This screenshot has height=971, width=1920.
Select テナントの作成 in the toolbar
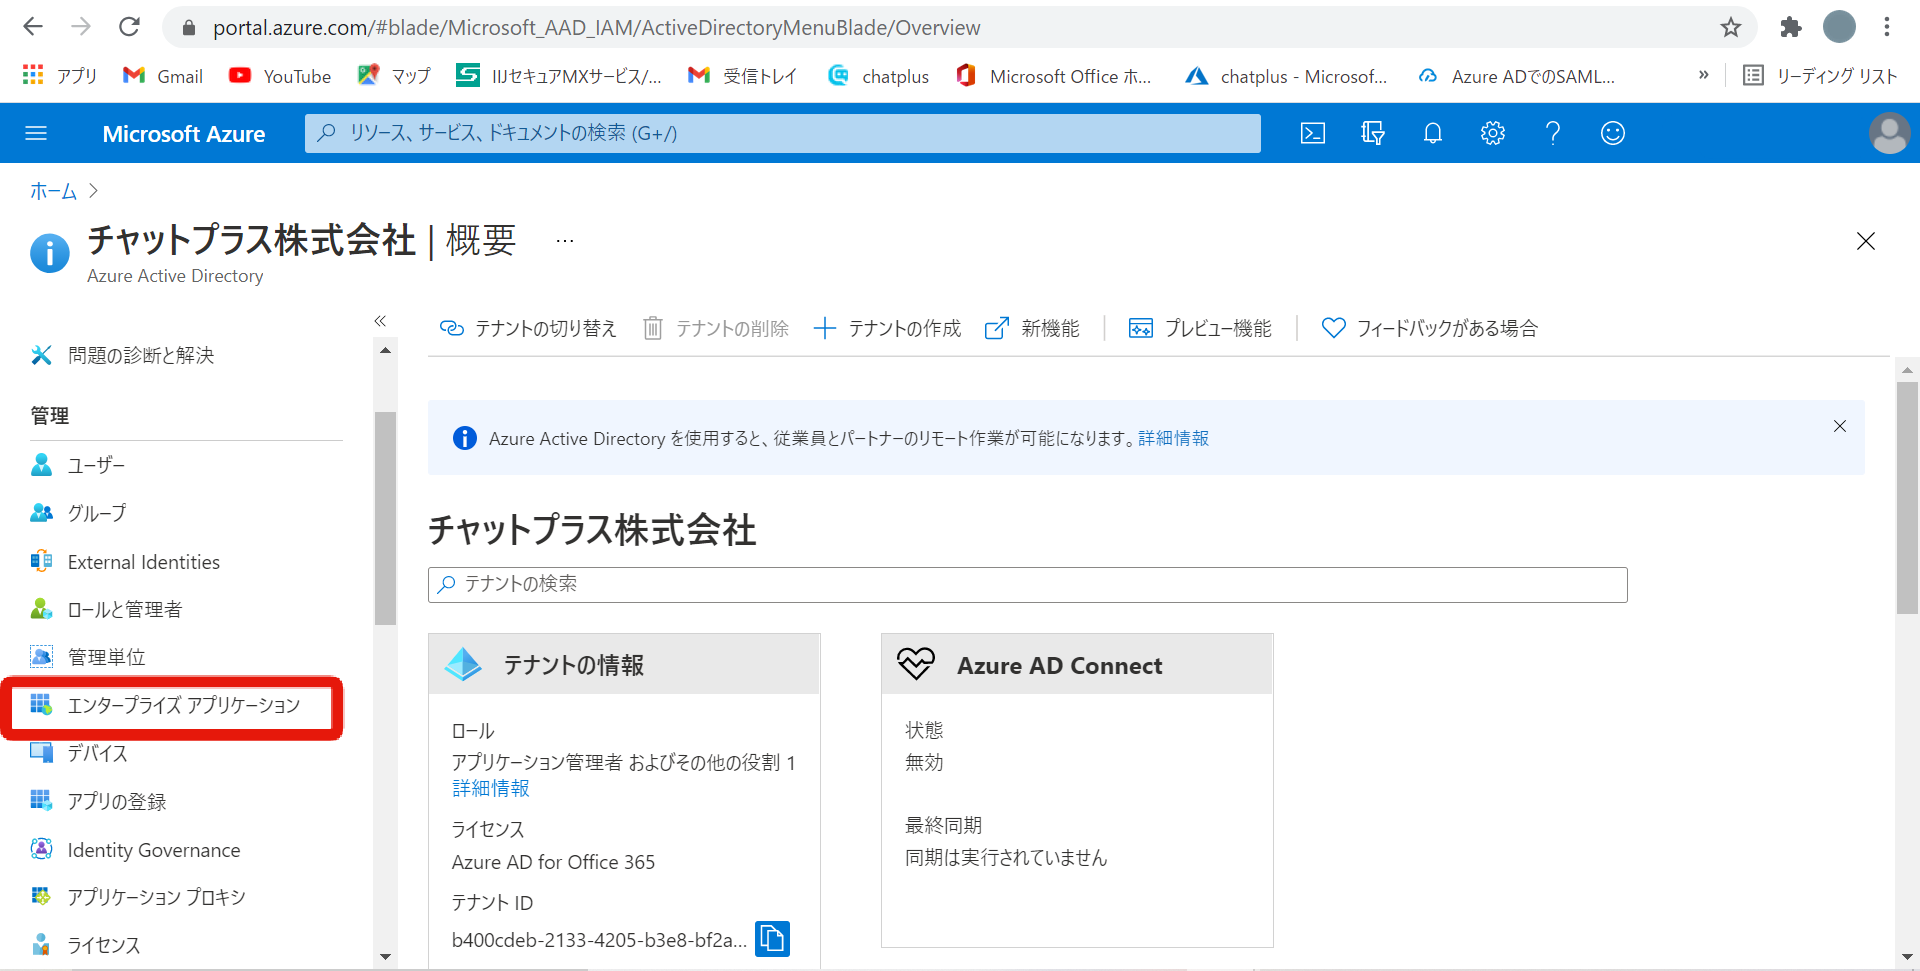pyautogui.click(x=887, y=328)
